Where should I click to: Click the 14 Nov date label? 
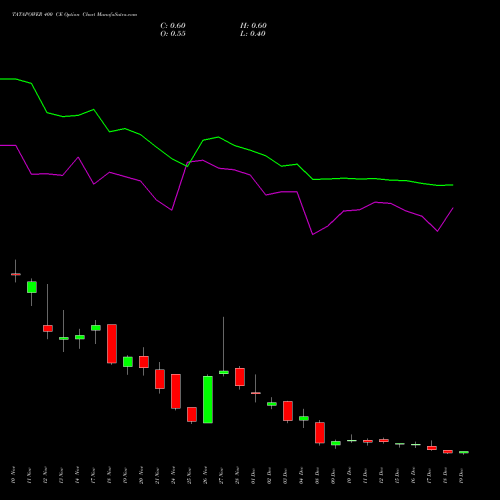point(78,475)
